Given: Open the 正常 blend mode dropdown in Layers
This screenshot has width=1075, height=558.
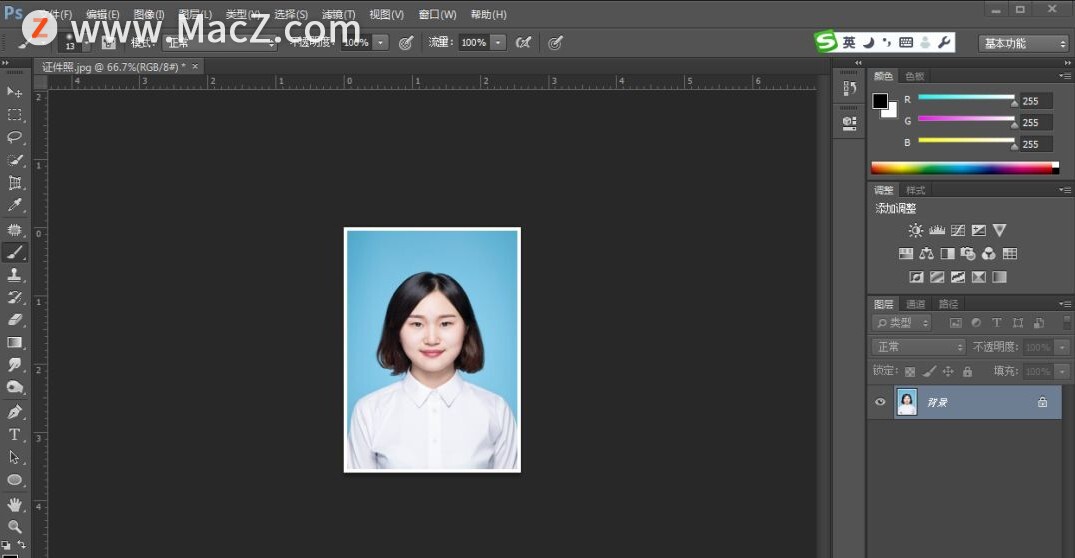Looking at the screenshot, I should click(x=918, y=347).
